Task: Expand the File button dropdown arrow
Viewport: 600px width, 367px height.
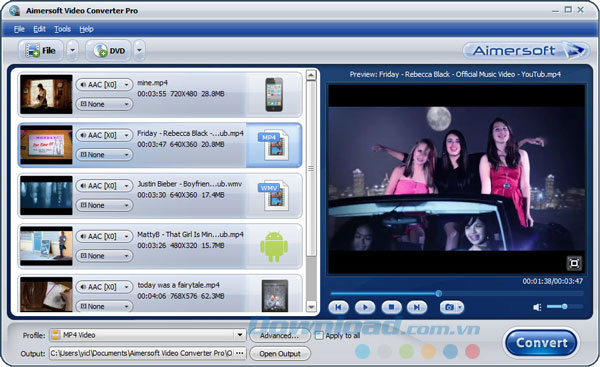Action: 72,51
